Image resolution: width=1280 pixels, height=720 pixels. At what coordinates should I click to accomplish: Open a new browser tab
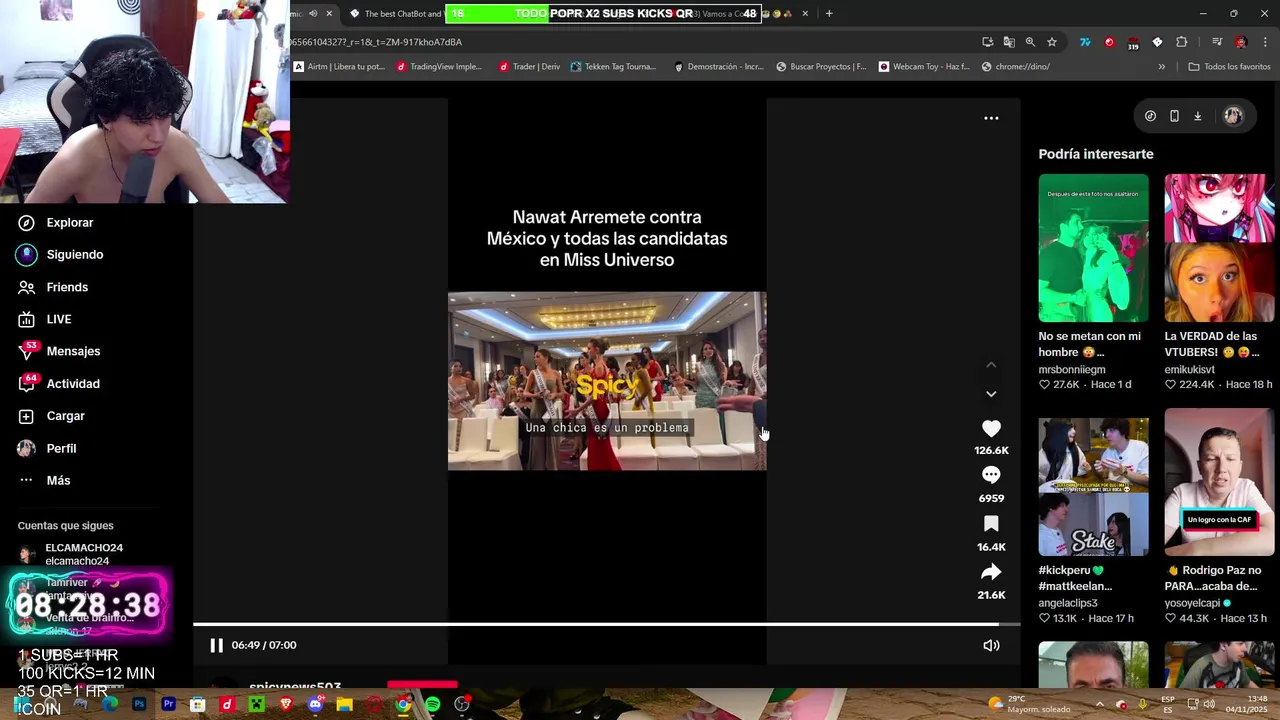point(829,14)
